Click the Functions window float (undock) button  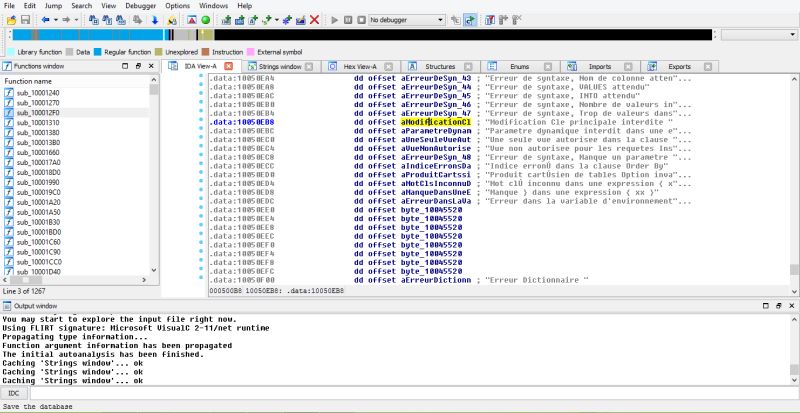(x=138, y=66)
